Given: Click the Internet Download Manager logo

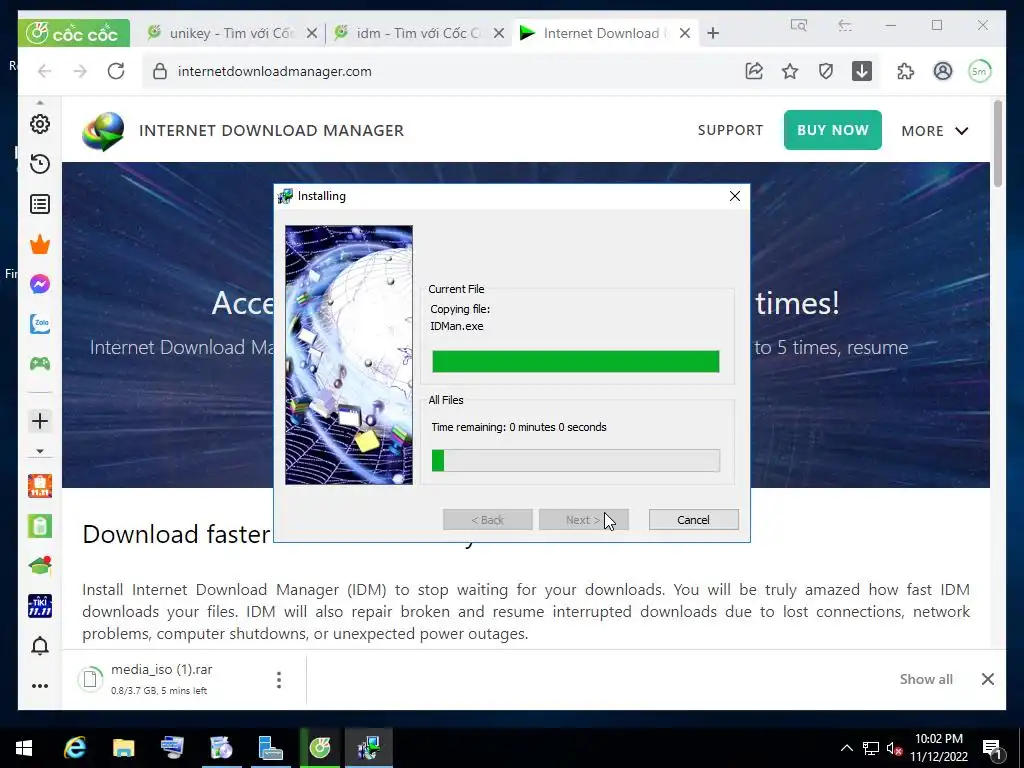Looking at the screenshot, I should tap(103, 131).
